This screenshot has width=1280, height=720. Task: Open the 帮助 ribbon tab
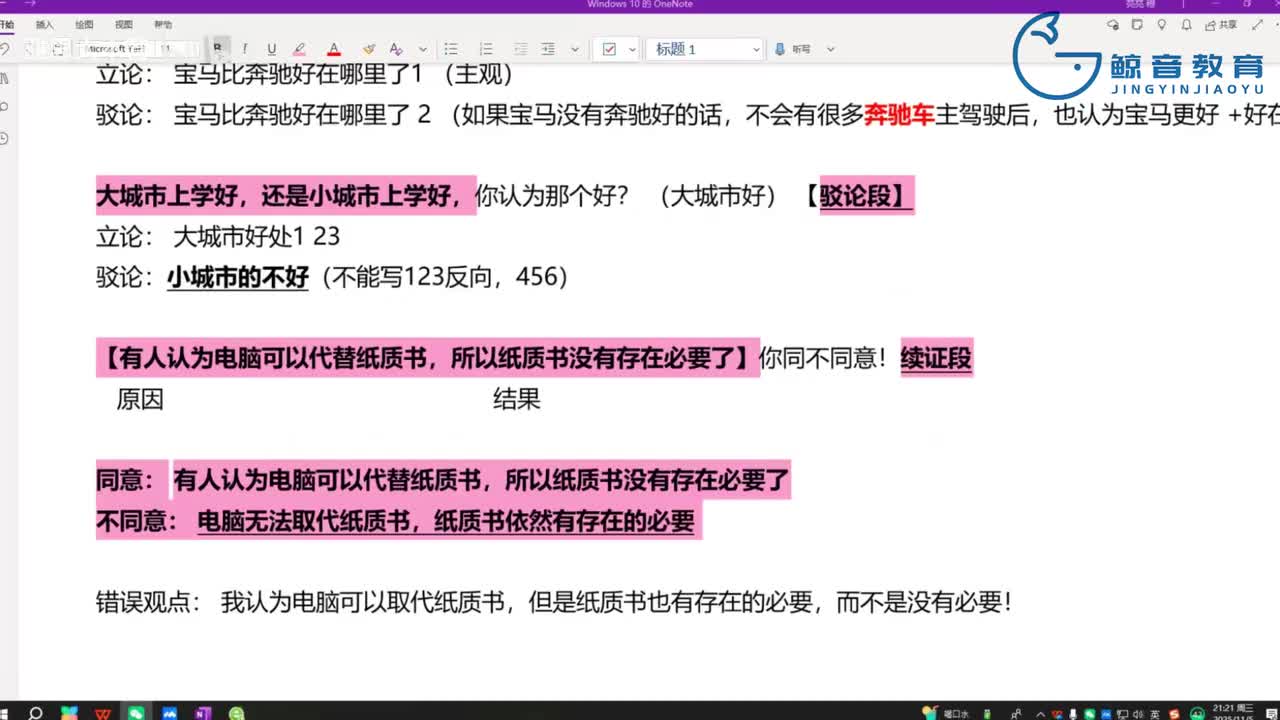coord(162,24)
